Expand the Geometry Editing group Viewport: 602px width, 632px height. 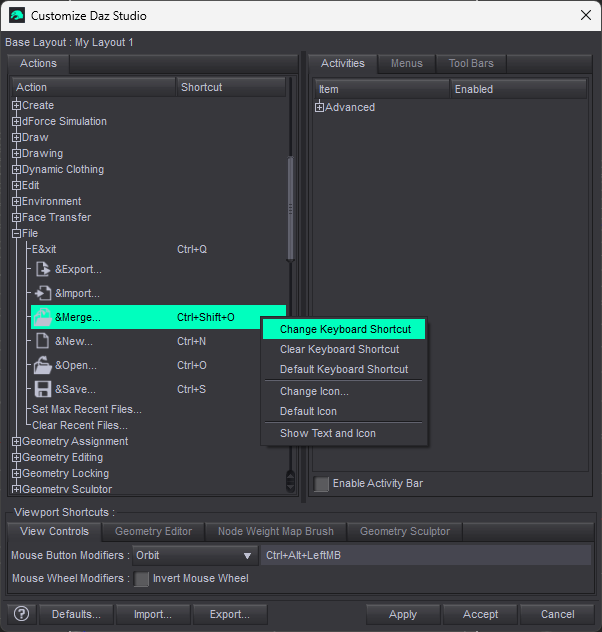16,457
